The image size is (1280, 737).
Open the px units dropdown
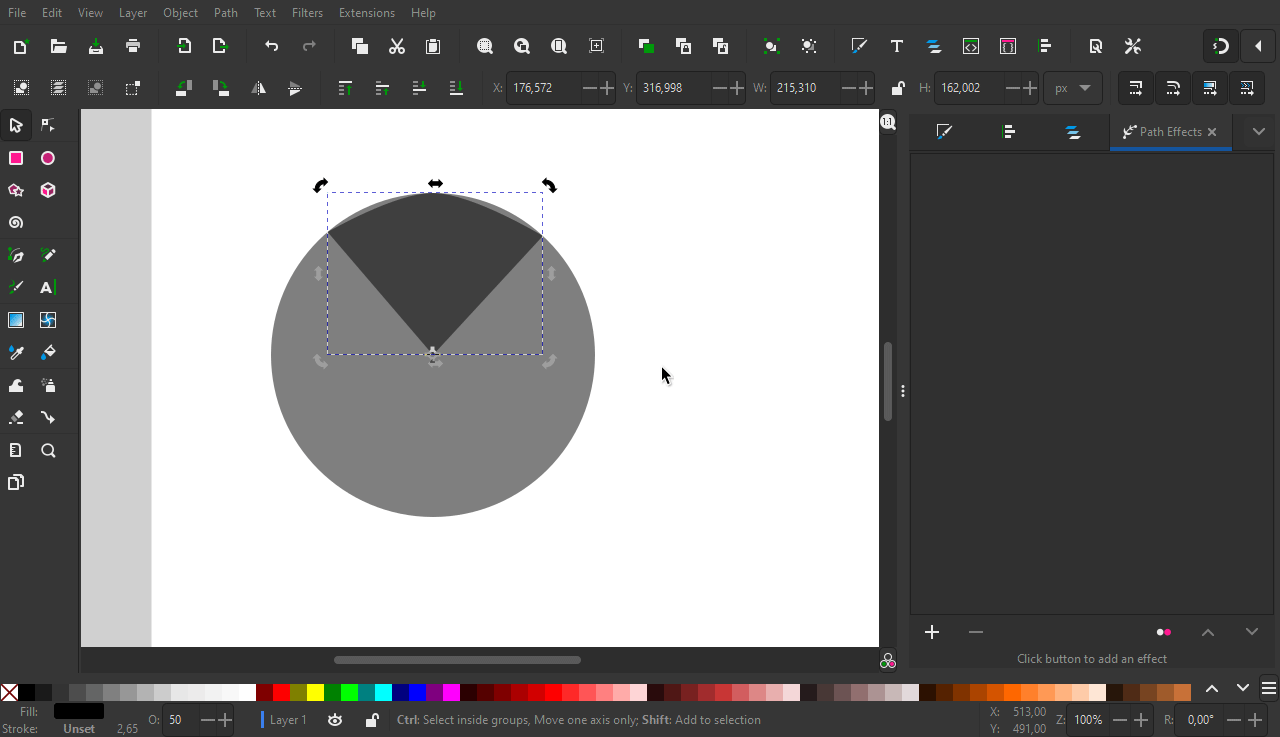(x=1072, y=88)
